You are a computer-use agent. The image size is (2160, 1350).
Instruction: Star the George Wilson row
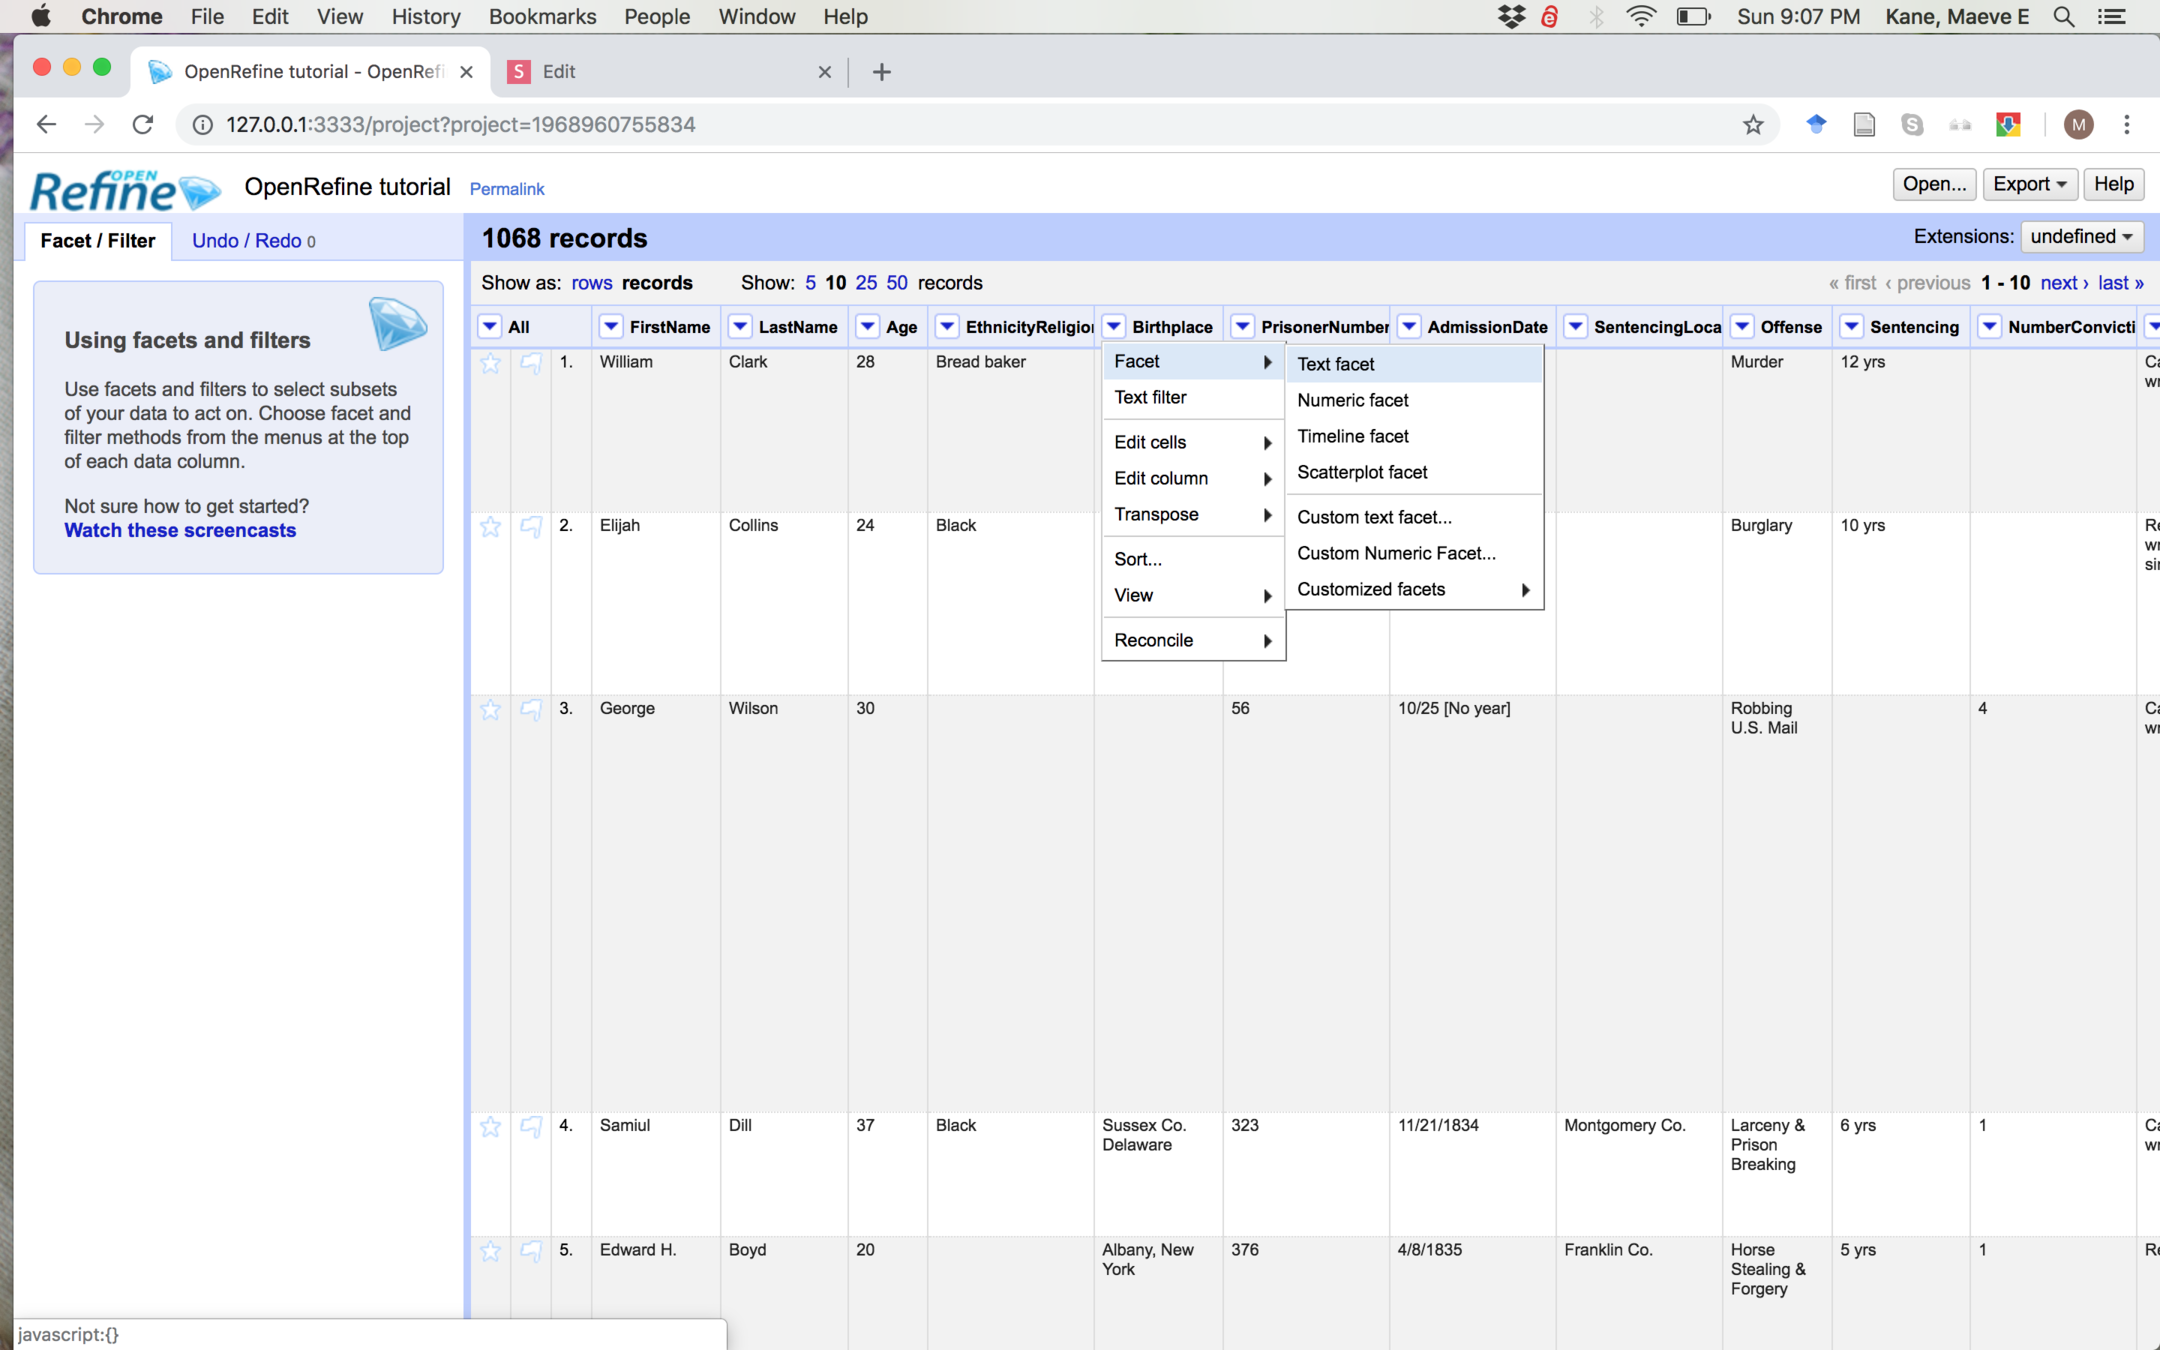(x=490, y=709)
